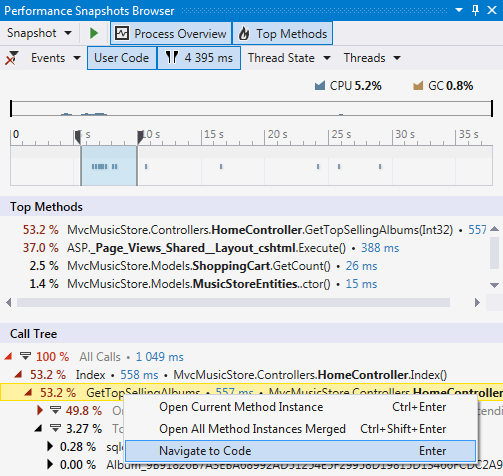Toggle the User Code filter
The width and height of the screenshot is (503, 476).
[122, 58]
